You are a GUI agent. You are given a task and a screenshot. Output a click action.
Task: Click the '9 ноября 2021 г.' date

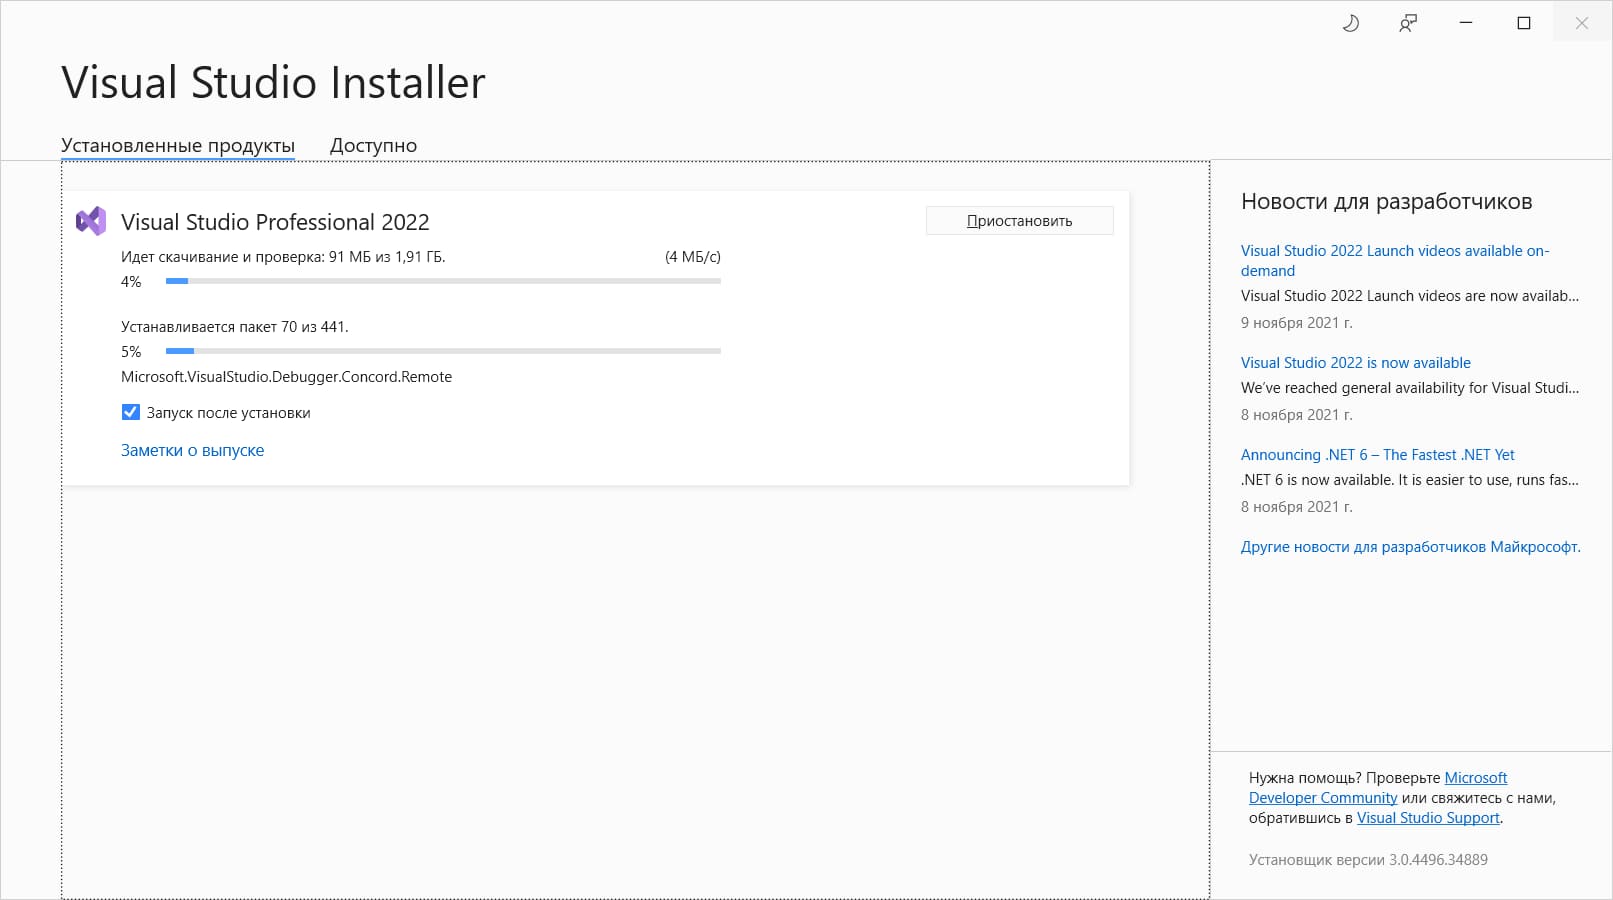click(1296, 323)
